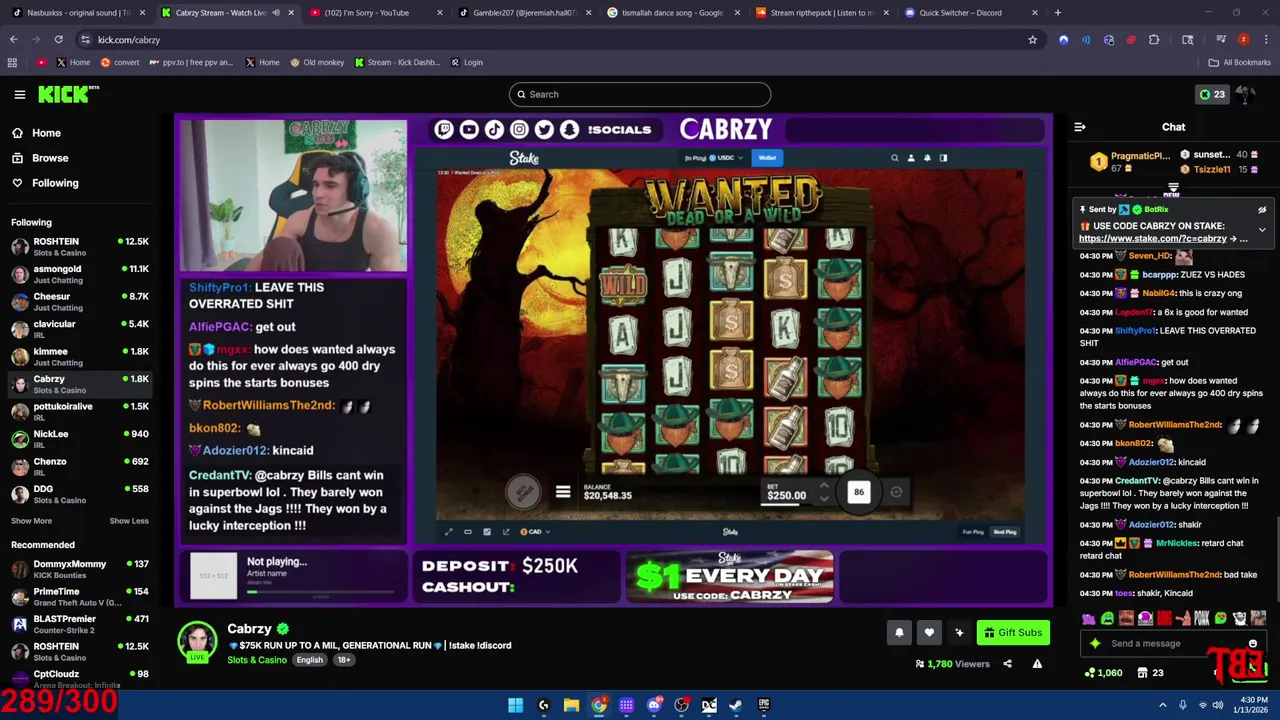Open Chrome from the taskbar
1280x720 pixels.
(x=598, y=705)
